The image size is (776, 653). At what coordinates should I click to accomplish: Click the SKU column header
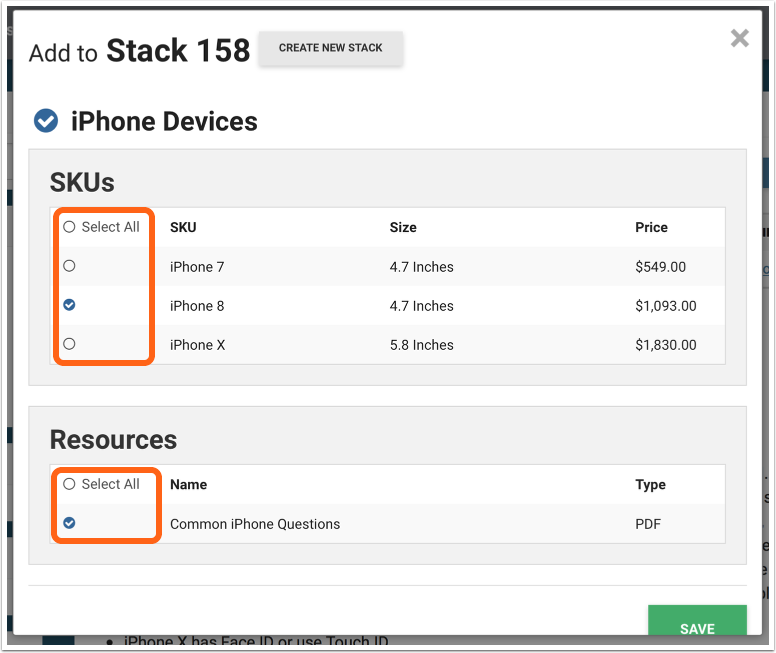183,227
